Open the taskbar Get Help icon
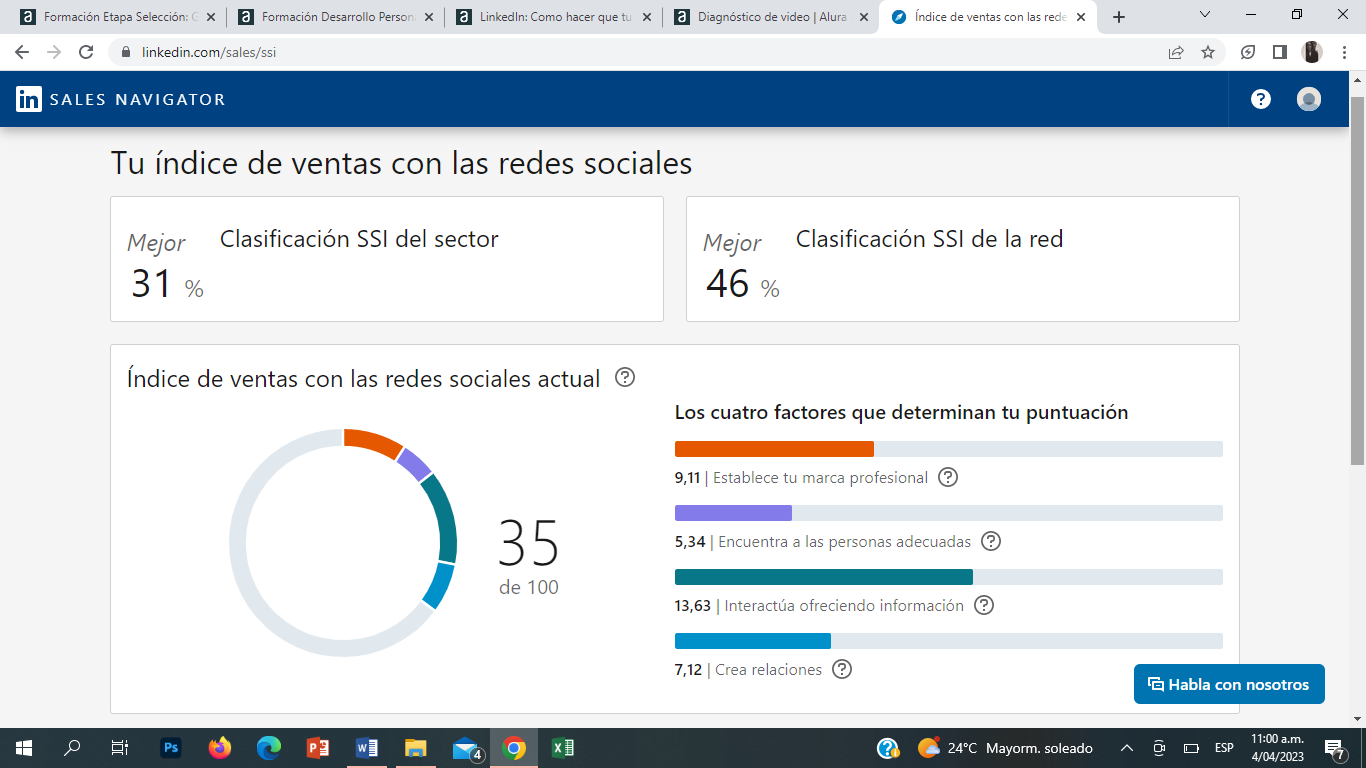This screenshot has width=1366, height=768. click(888, 748)
